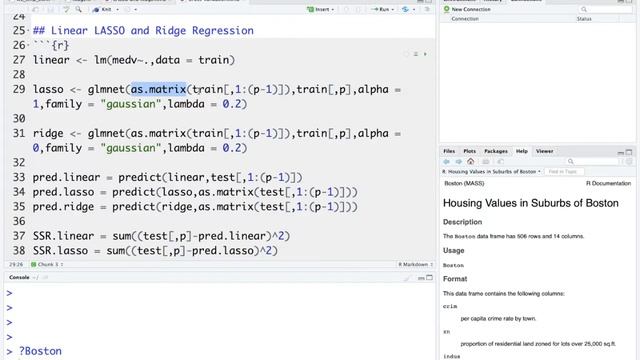Open the Chunk 3 navigator dropdown
Viewport: 640px width, 360px height.
47,264
